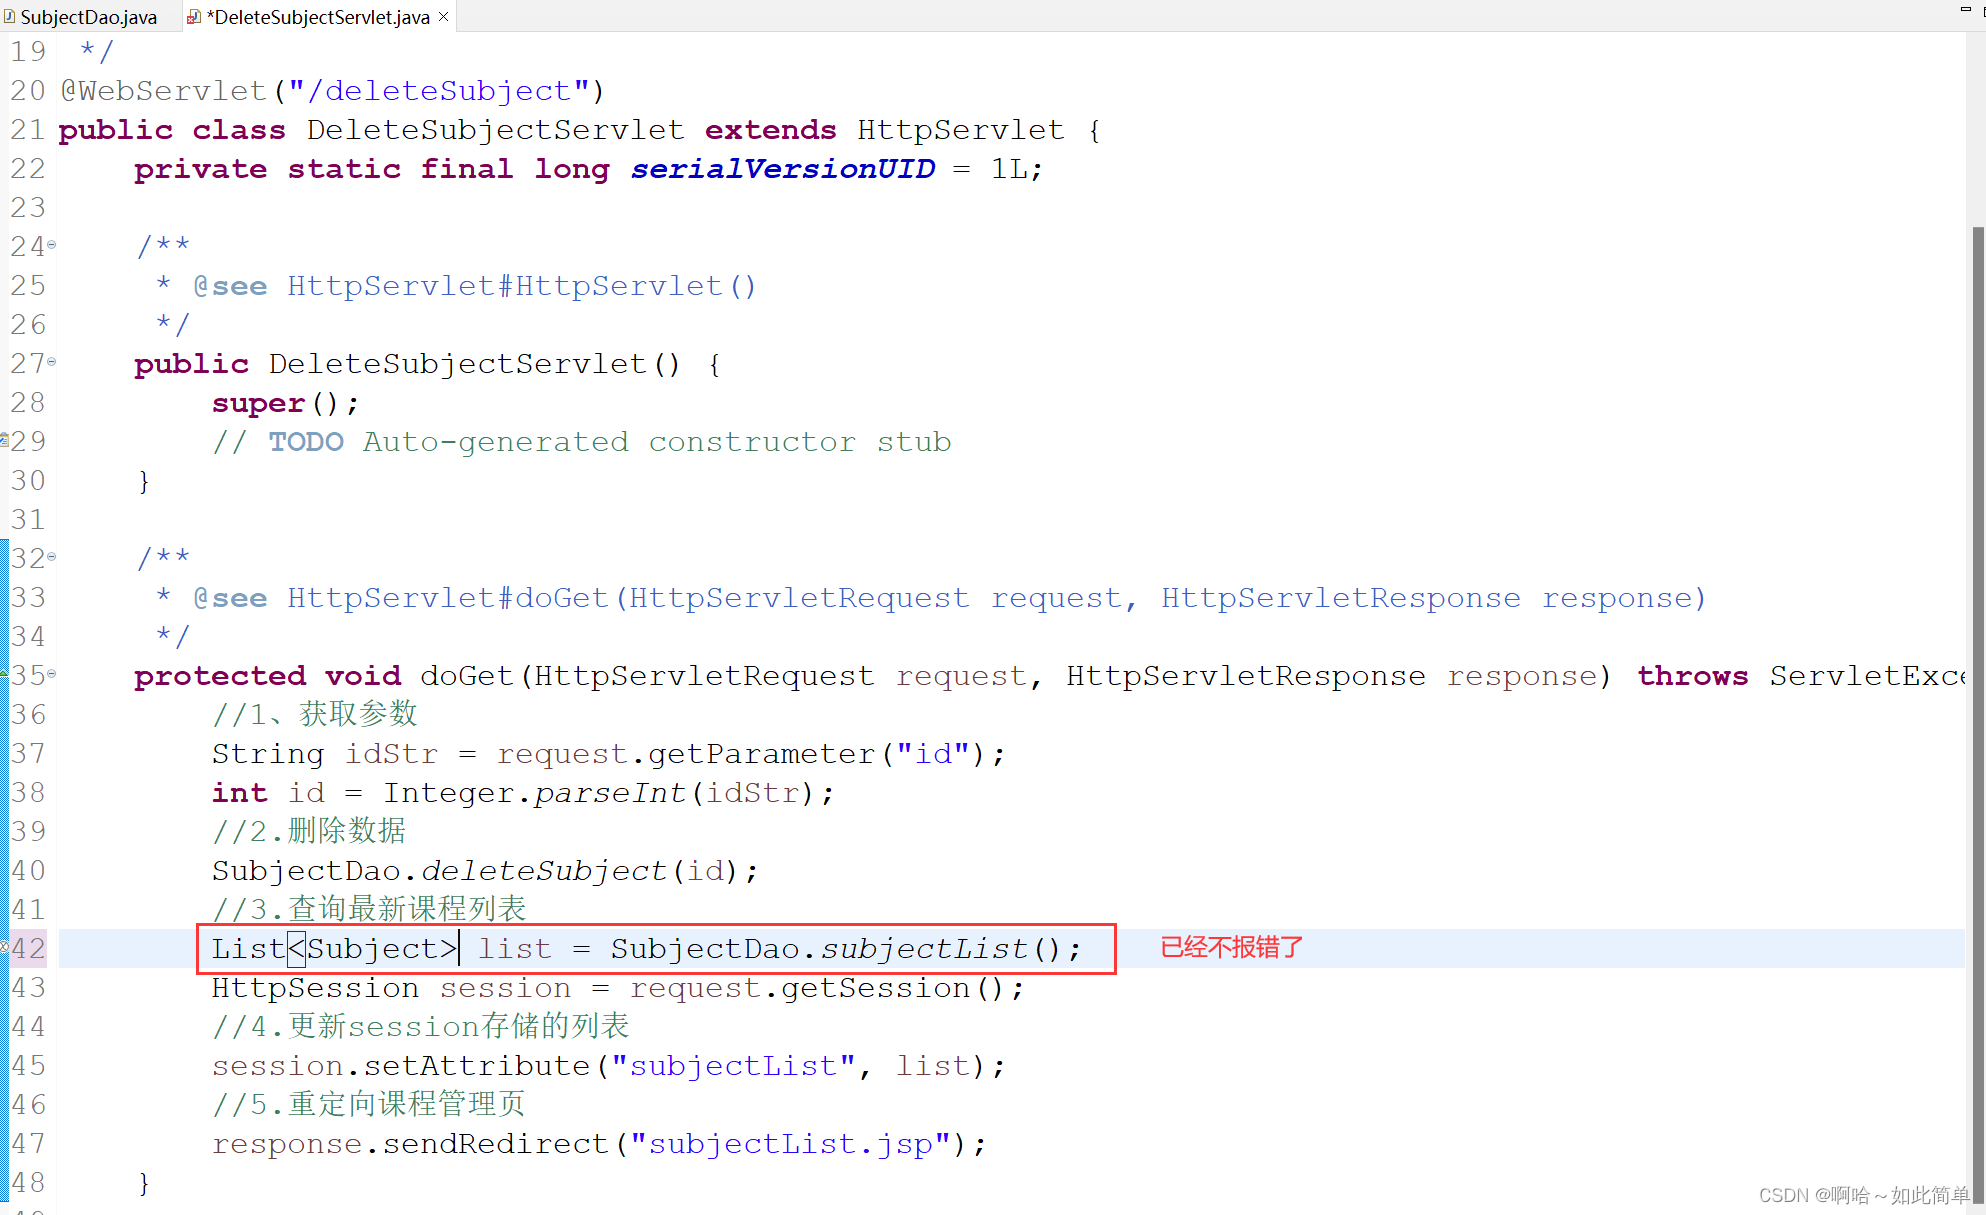Minimize the editor area
The height and width of the screenshot is (1215, 1986).
[x=1965, y=9]
